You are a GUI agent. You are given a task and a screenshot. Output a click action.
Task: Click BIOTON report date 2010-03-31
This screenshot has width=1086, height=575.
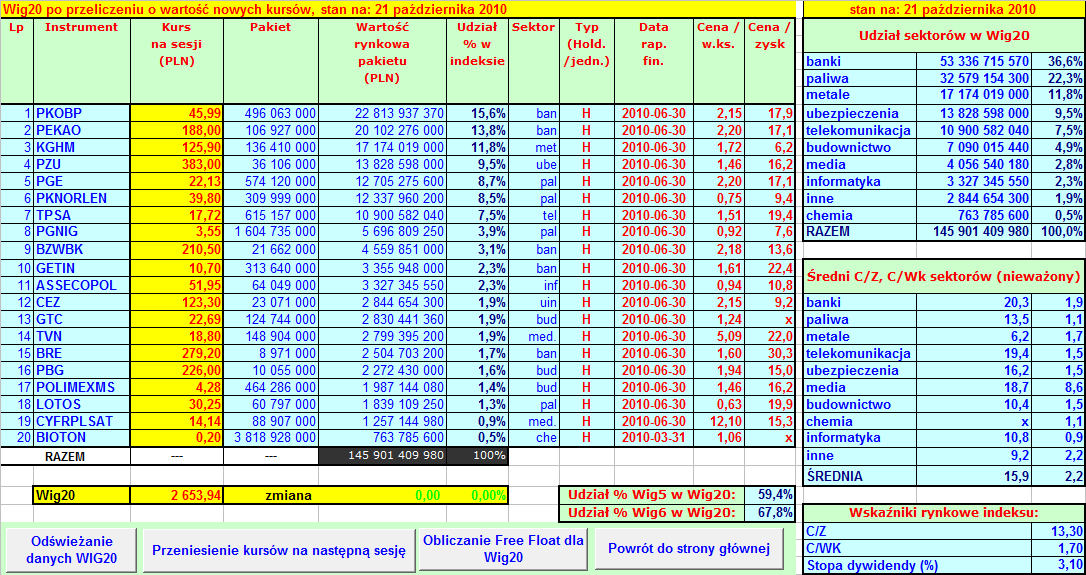click(x=654, y=438)
